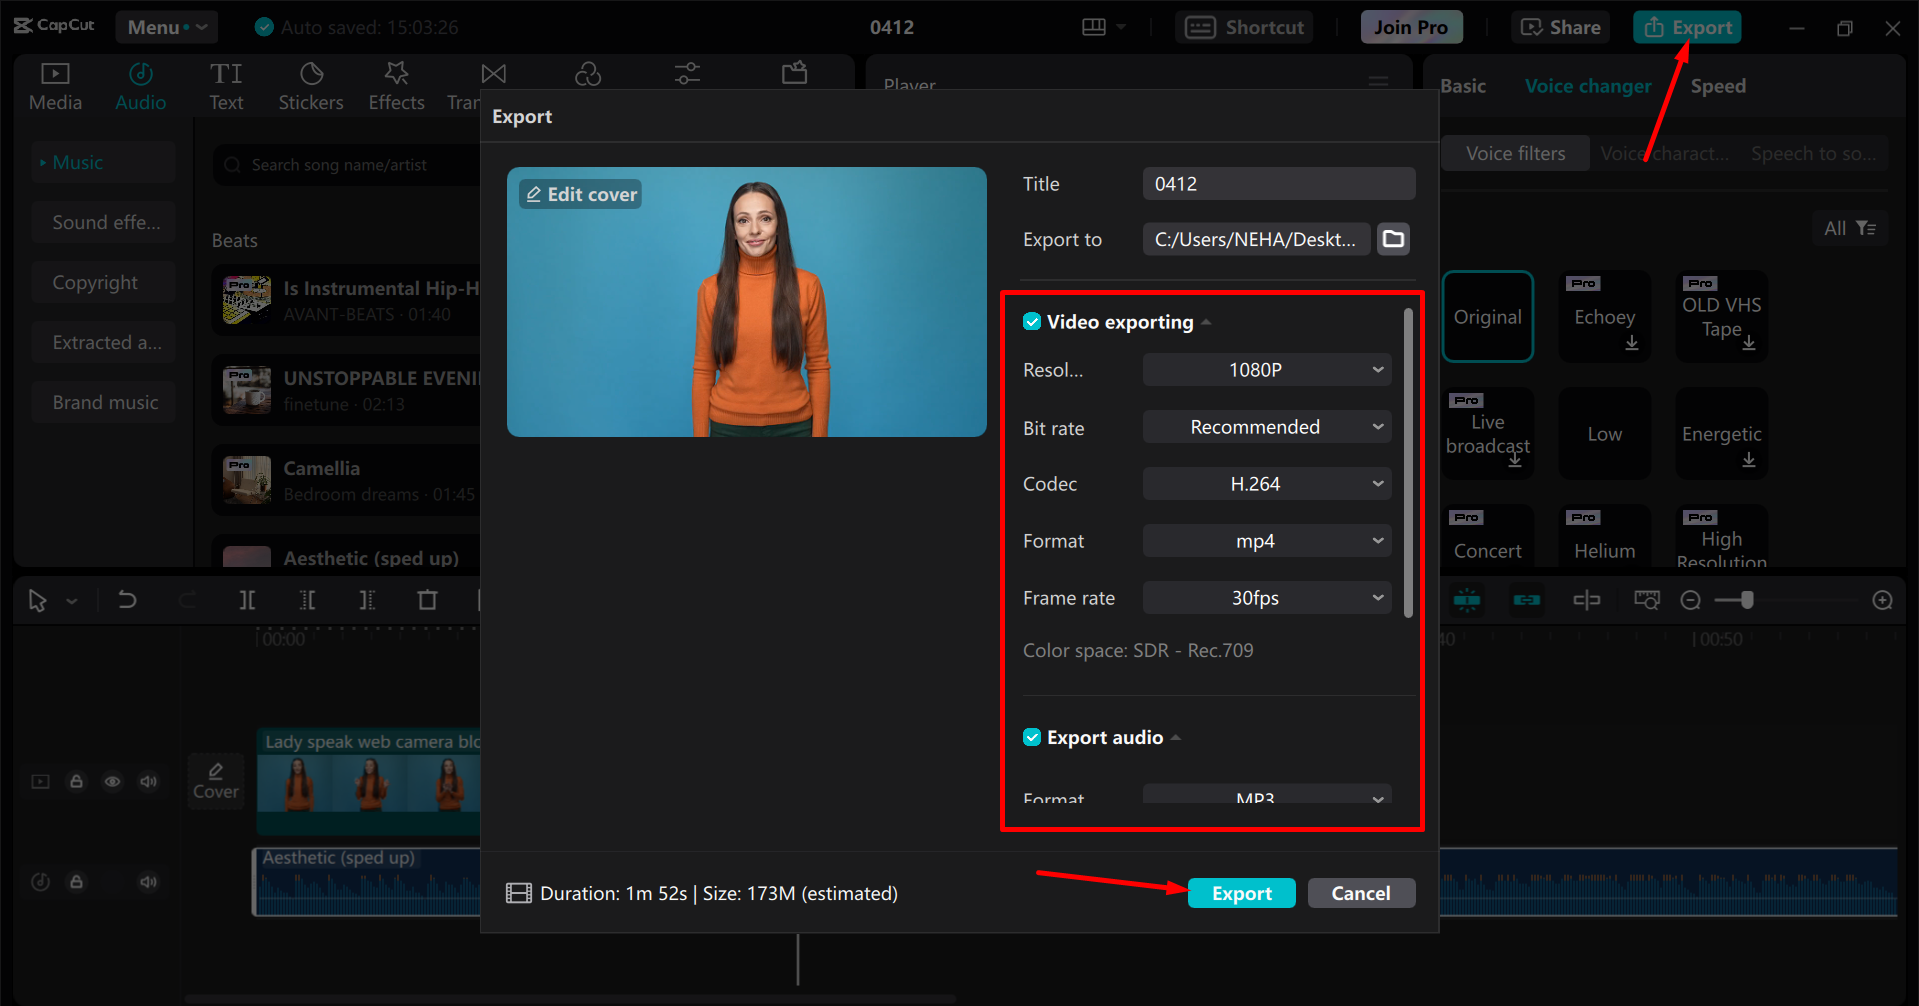Viewport: 1919px width, 1006px height.
Task: Click the folder icon beside Export to path
Action: [x=1393, y=239]
